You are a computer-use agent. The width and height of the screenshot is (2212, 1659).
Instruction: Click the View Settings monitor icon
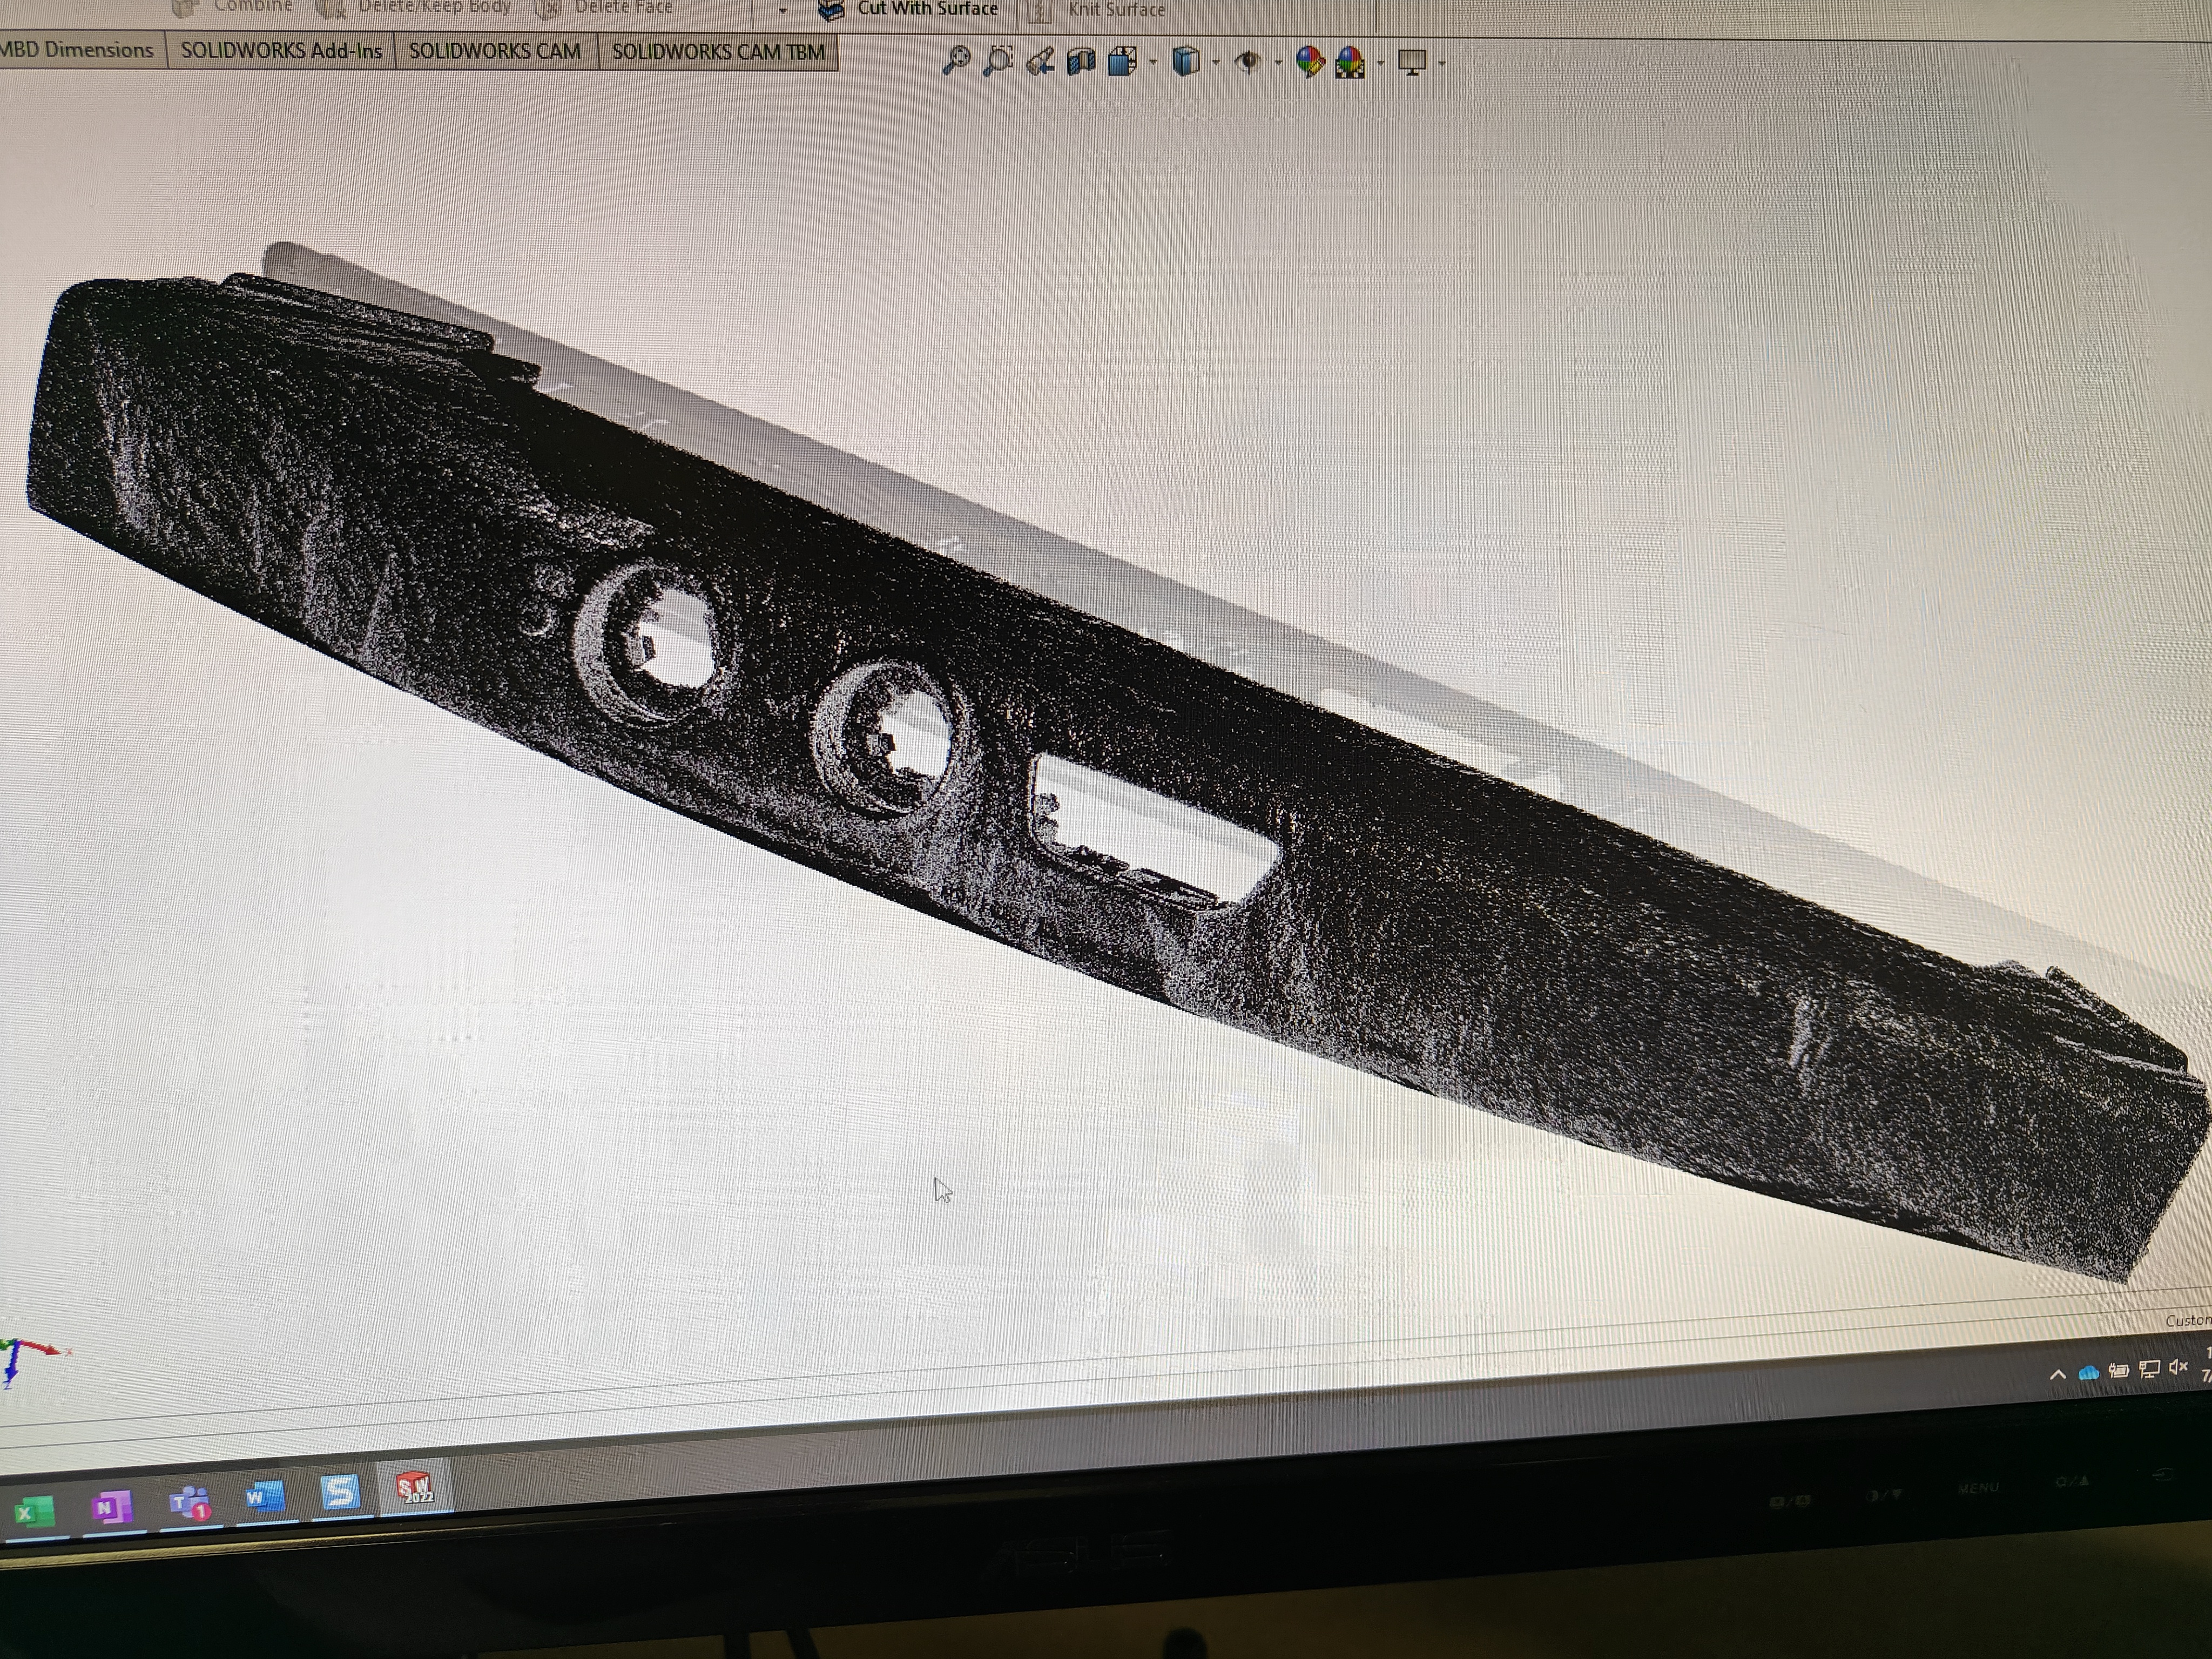(x=1412, y=62)
